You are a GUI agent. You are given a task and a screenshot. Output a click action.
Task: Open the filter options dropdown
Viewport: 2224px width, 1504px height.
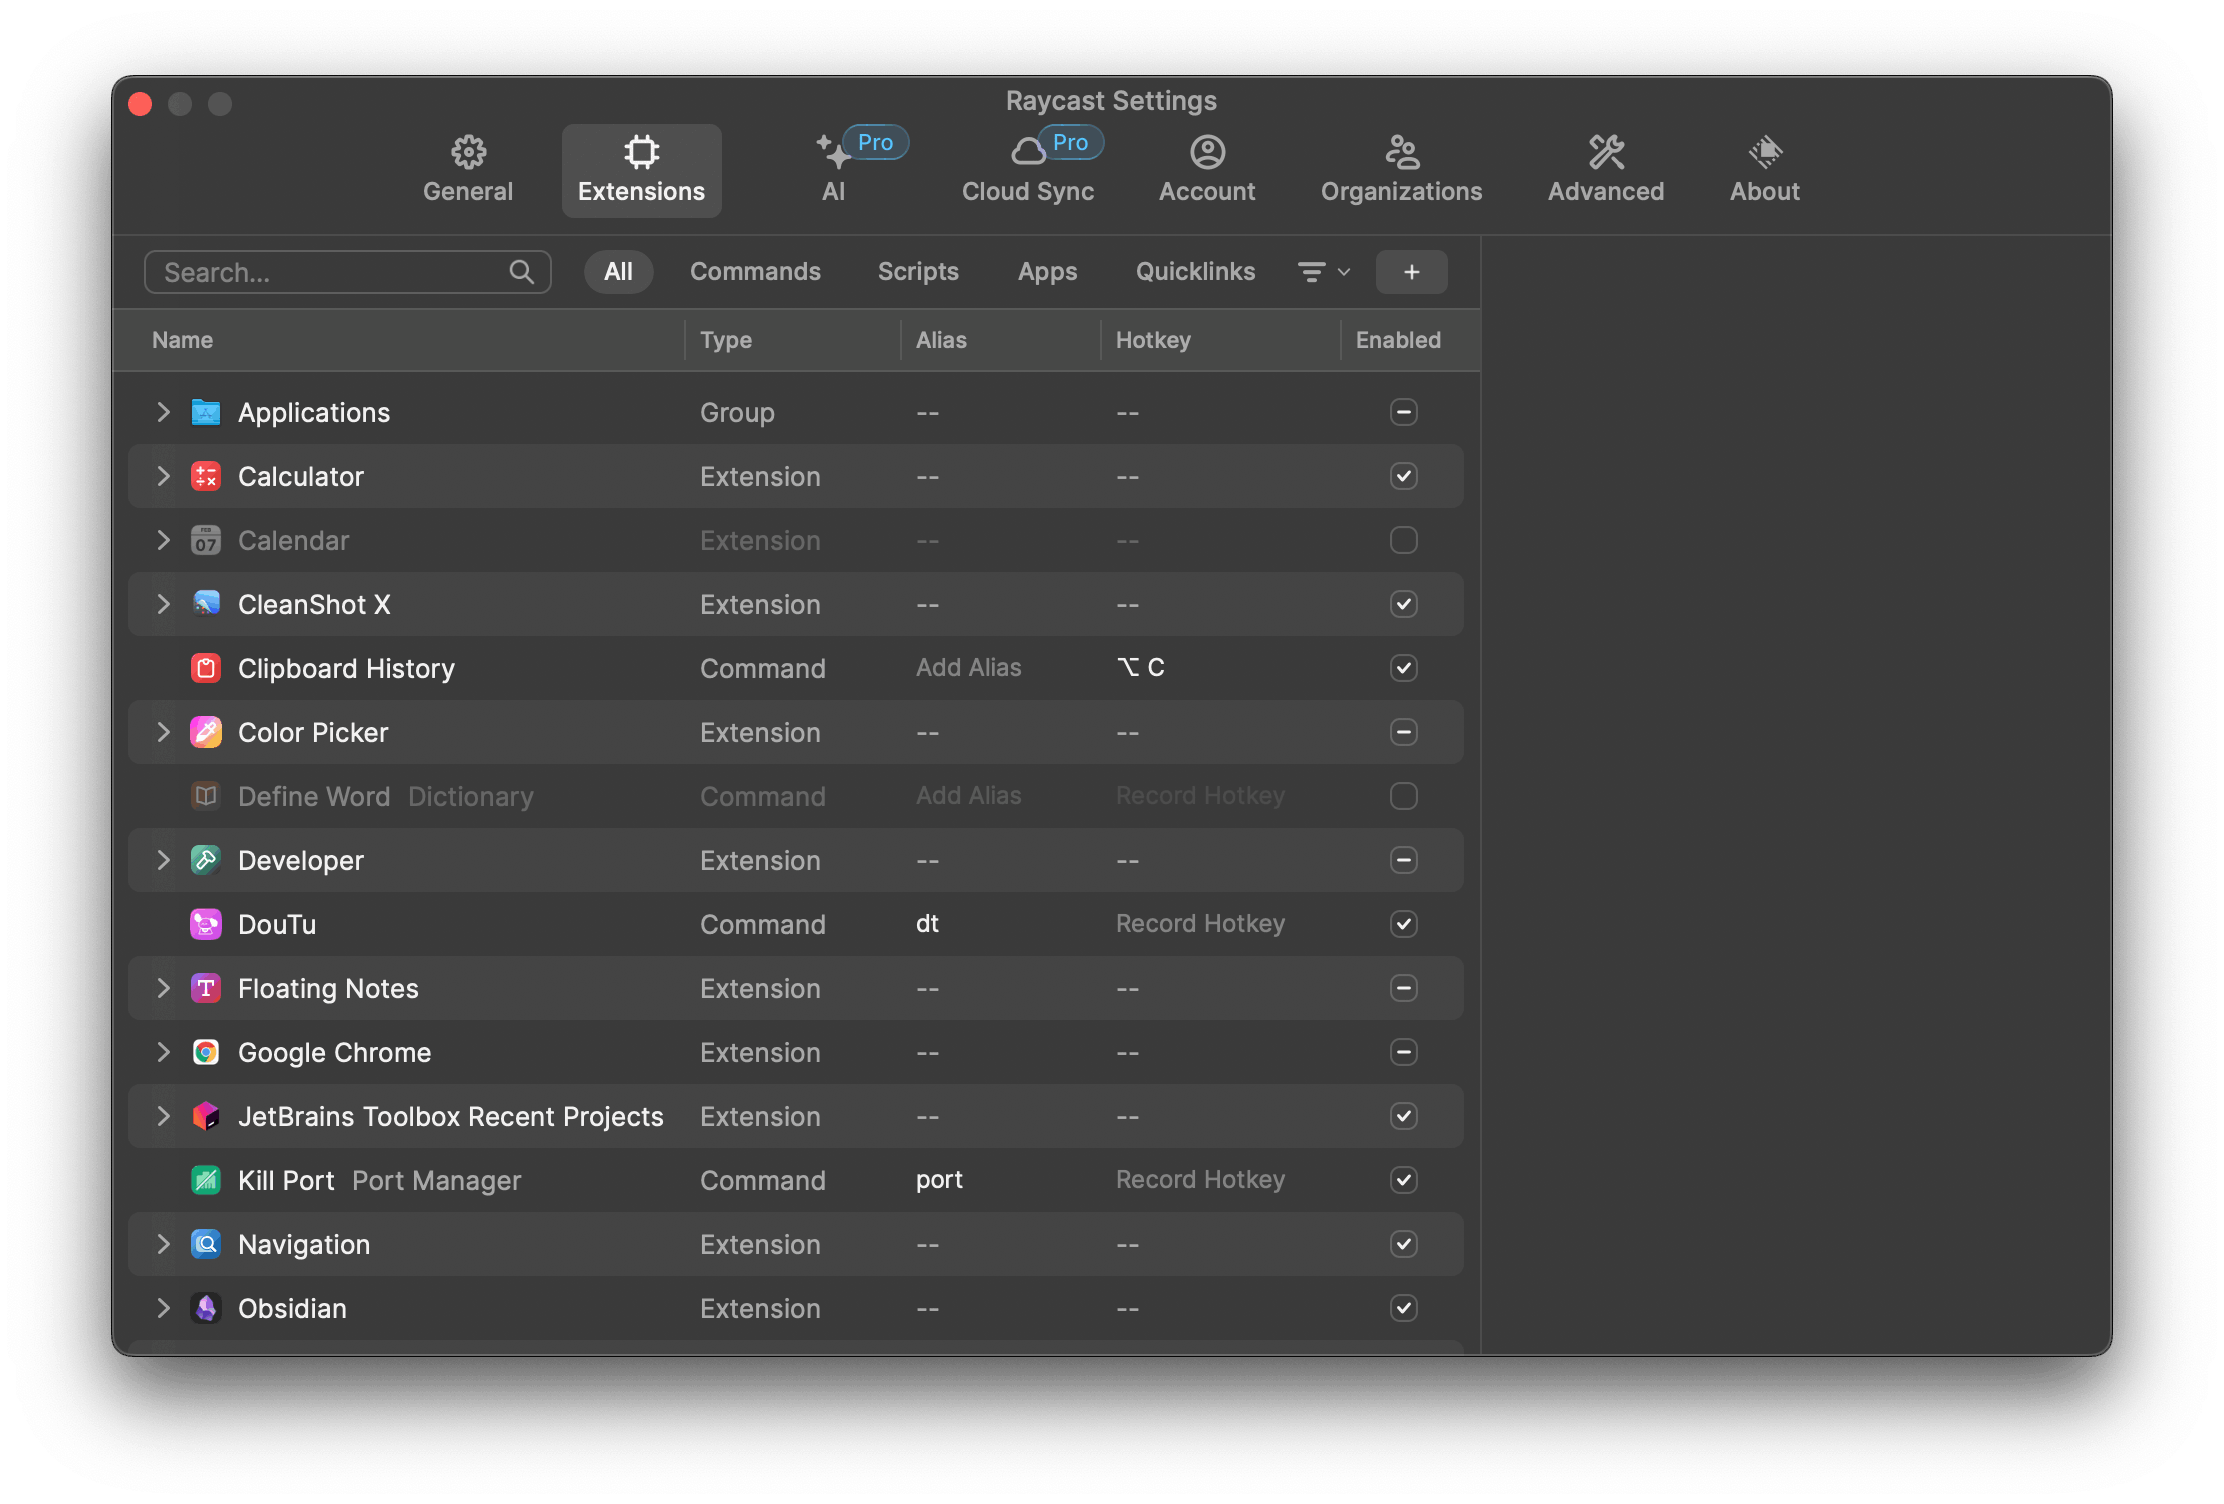[x=1324, y=272]
